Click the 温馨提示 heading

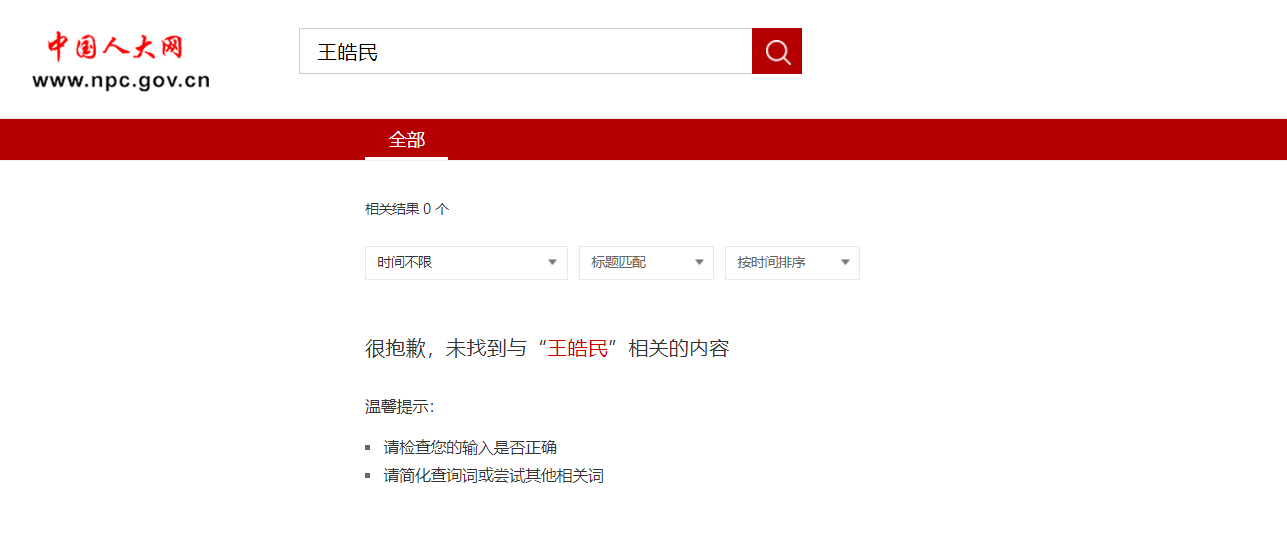coord(399,407)
